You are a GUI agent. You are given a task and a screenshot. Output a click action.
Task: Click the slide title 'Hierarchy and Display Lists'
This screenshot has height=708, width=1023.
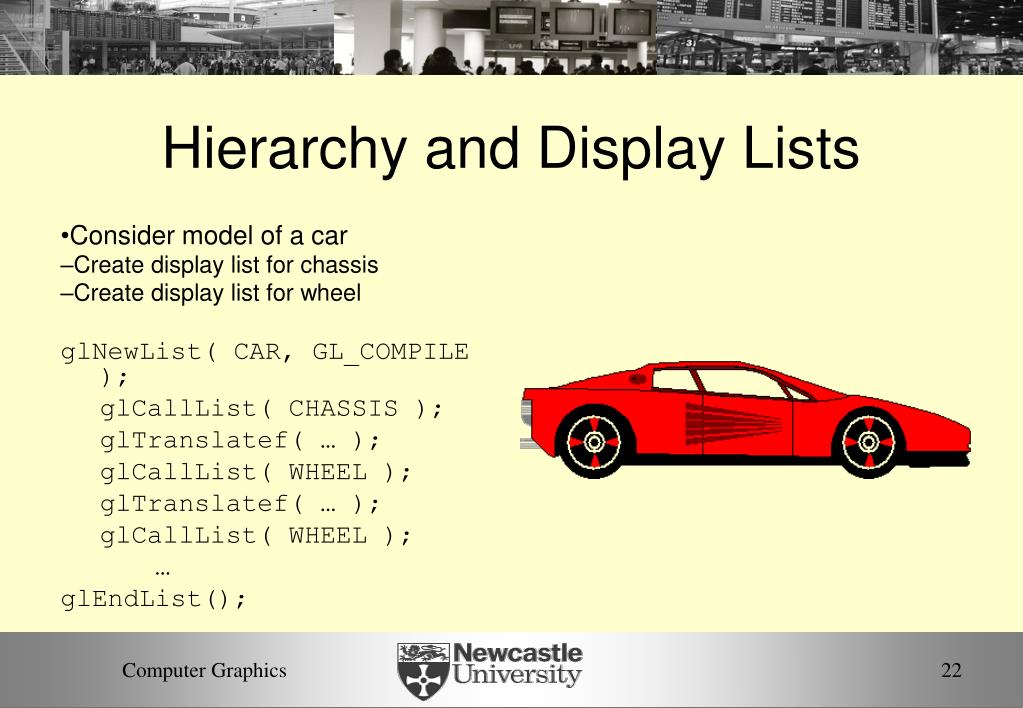510,150
